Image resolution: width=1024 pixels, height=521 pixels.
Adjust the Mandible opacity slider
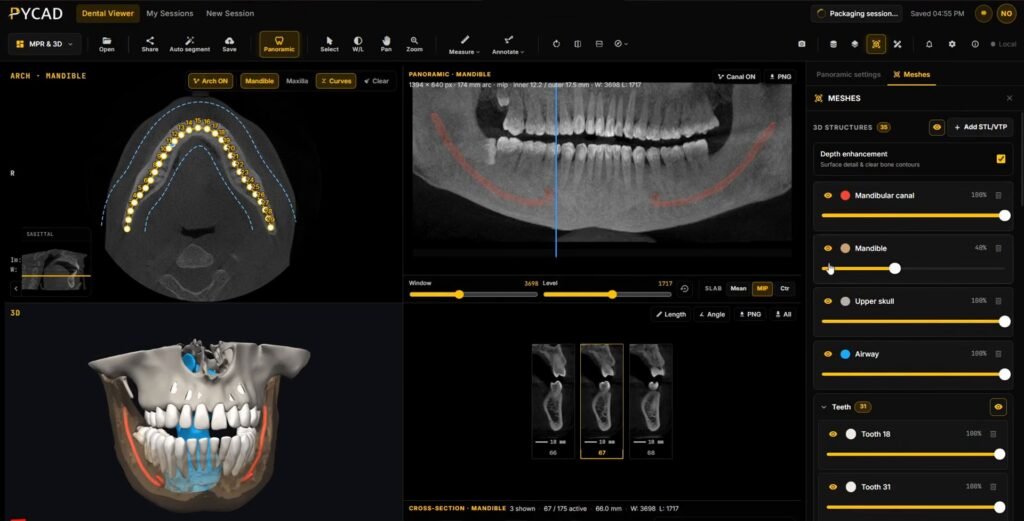tap(914, 268)
